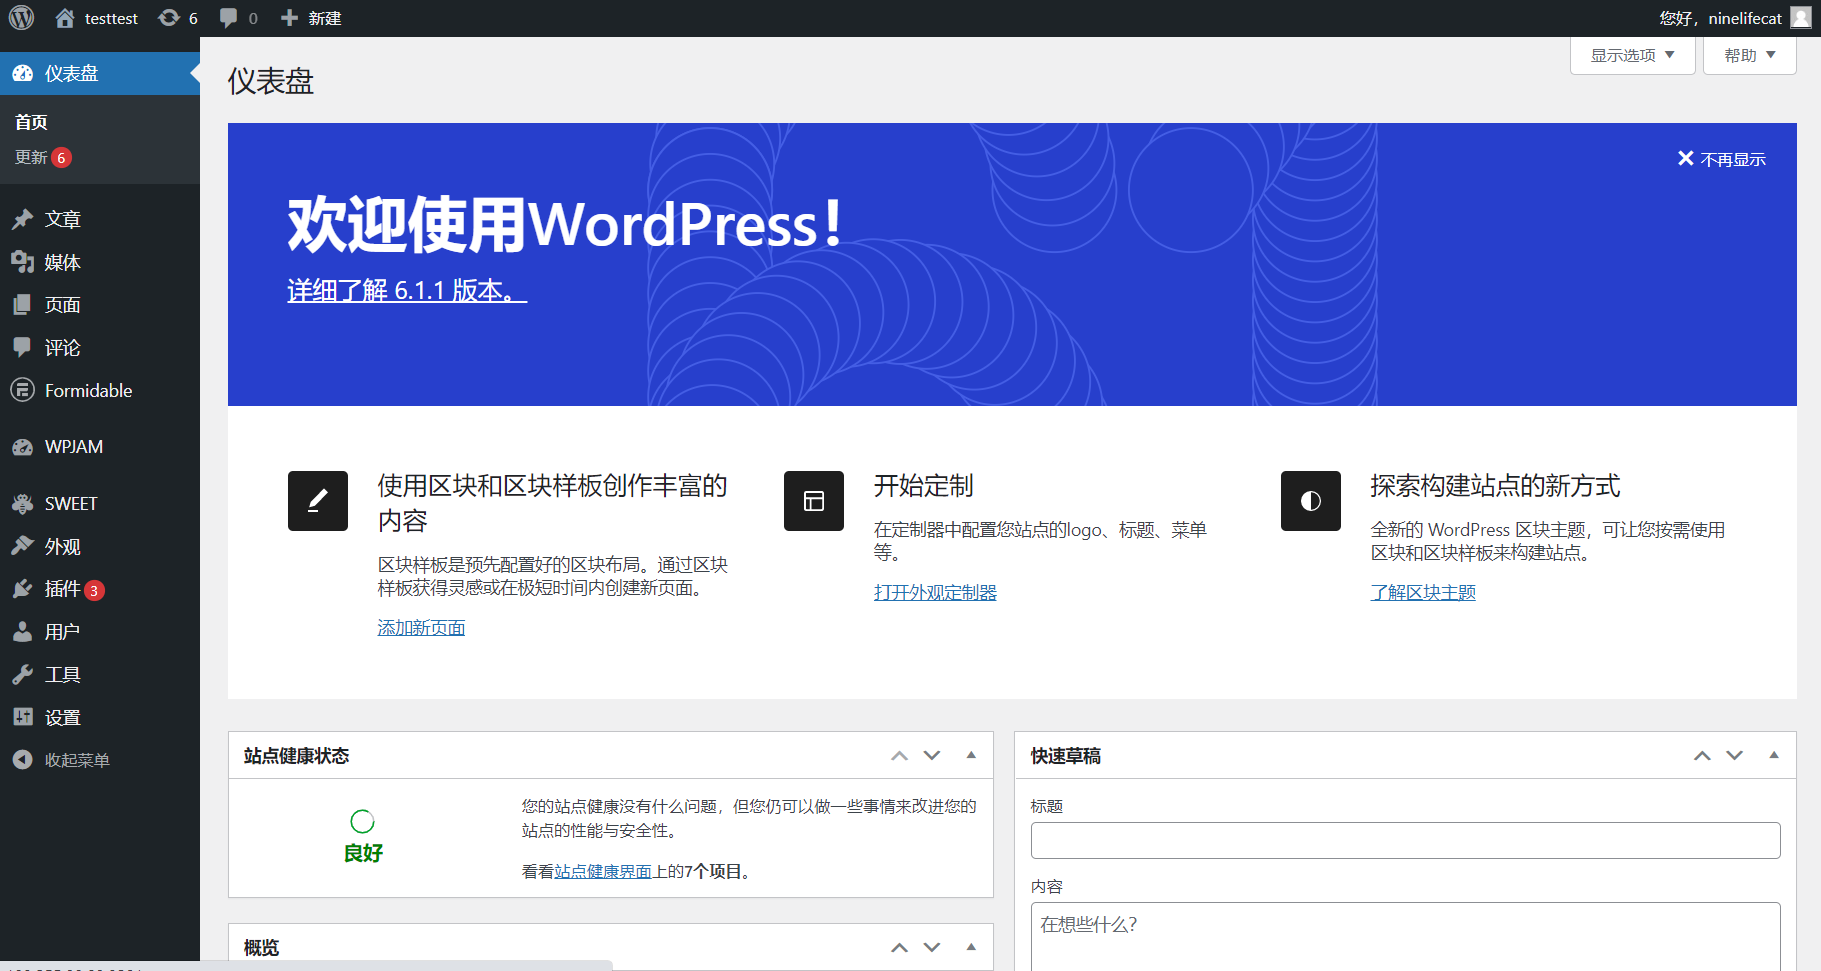Open the 6.1.1 version details link
This screenshot has height=971, width=1821.
[x=407, y=290]
